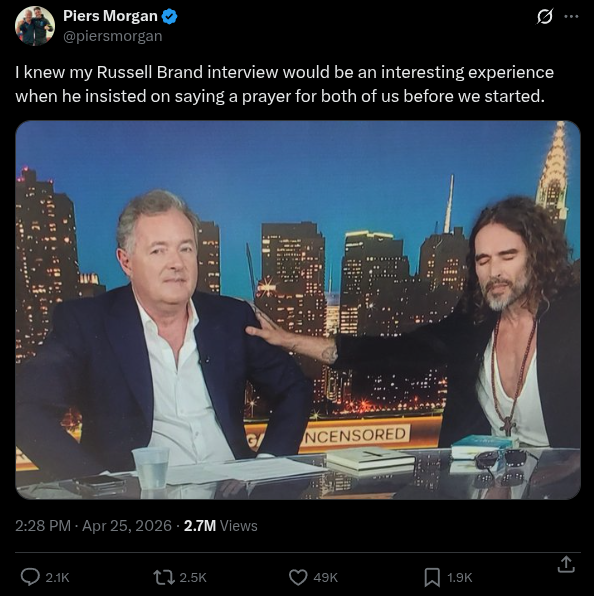Click the Apr 25, 2026 date
This screenshot has height=596, width=594.
[x=127, y=526]
